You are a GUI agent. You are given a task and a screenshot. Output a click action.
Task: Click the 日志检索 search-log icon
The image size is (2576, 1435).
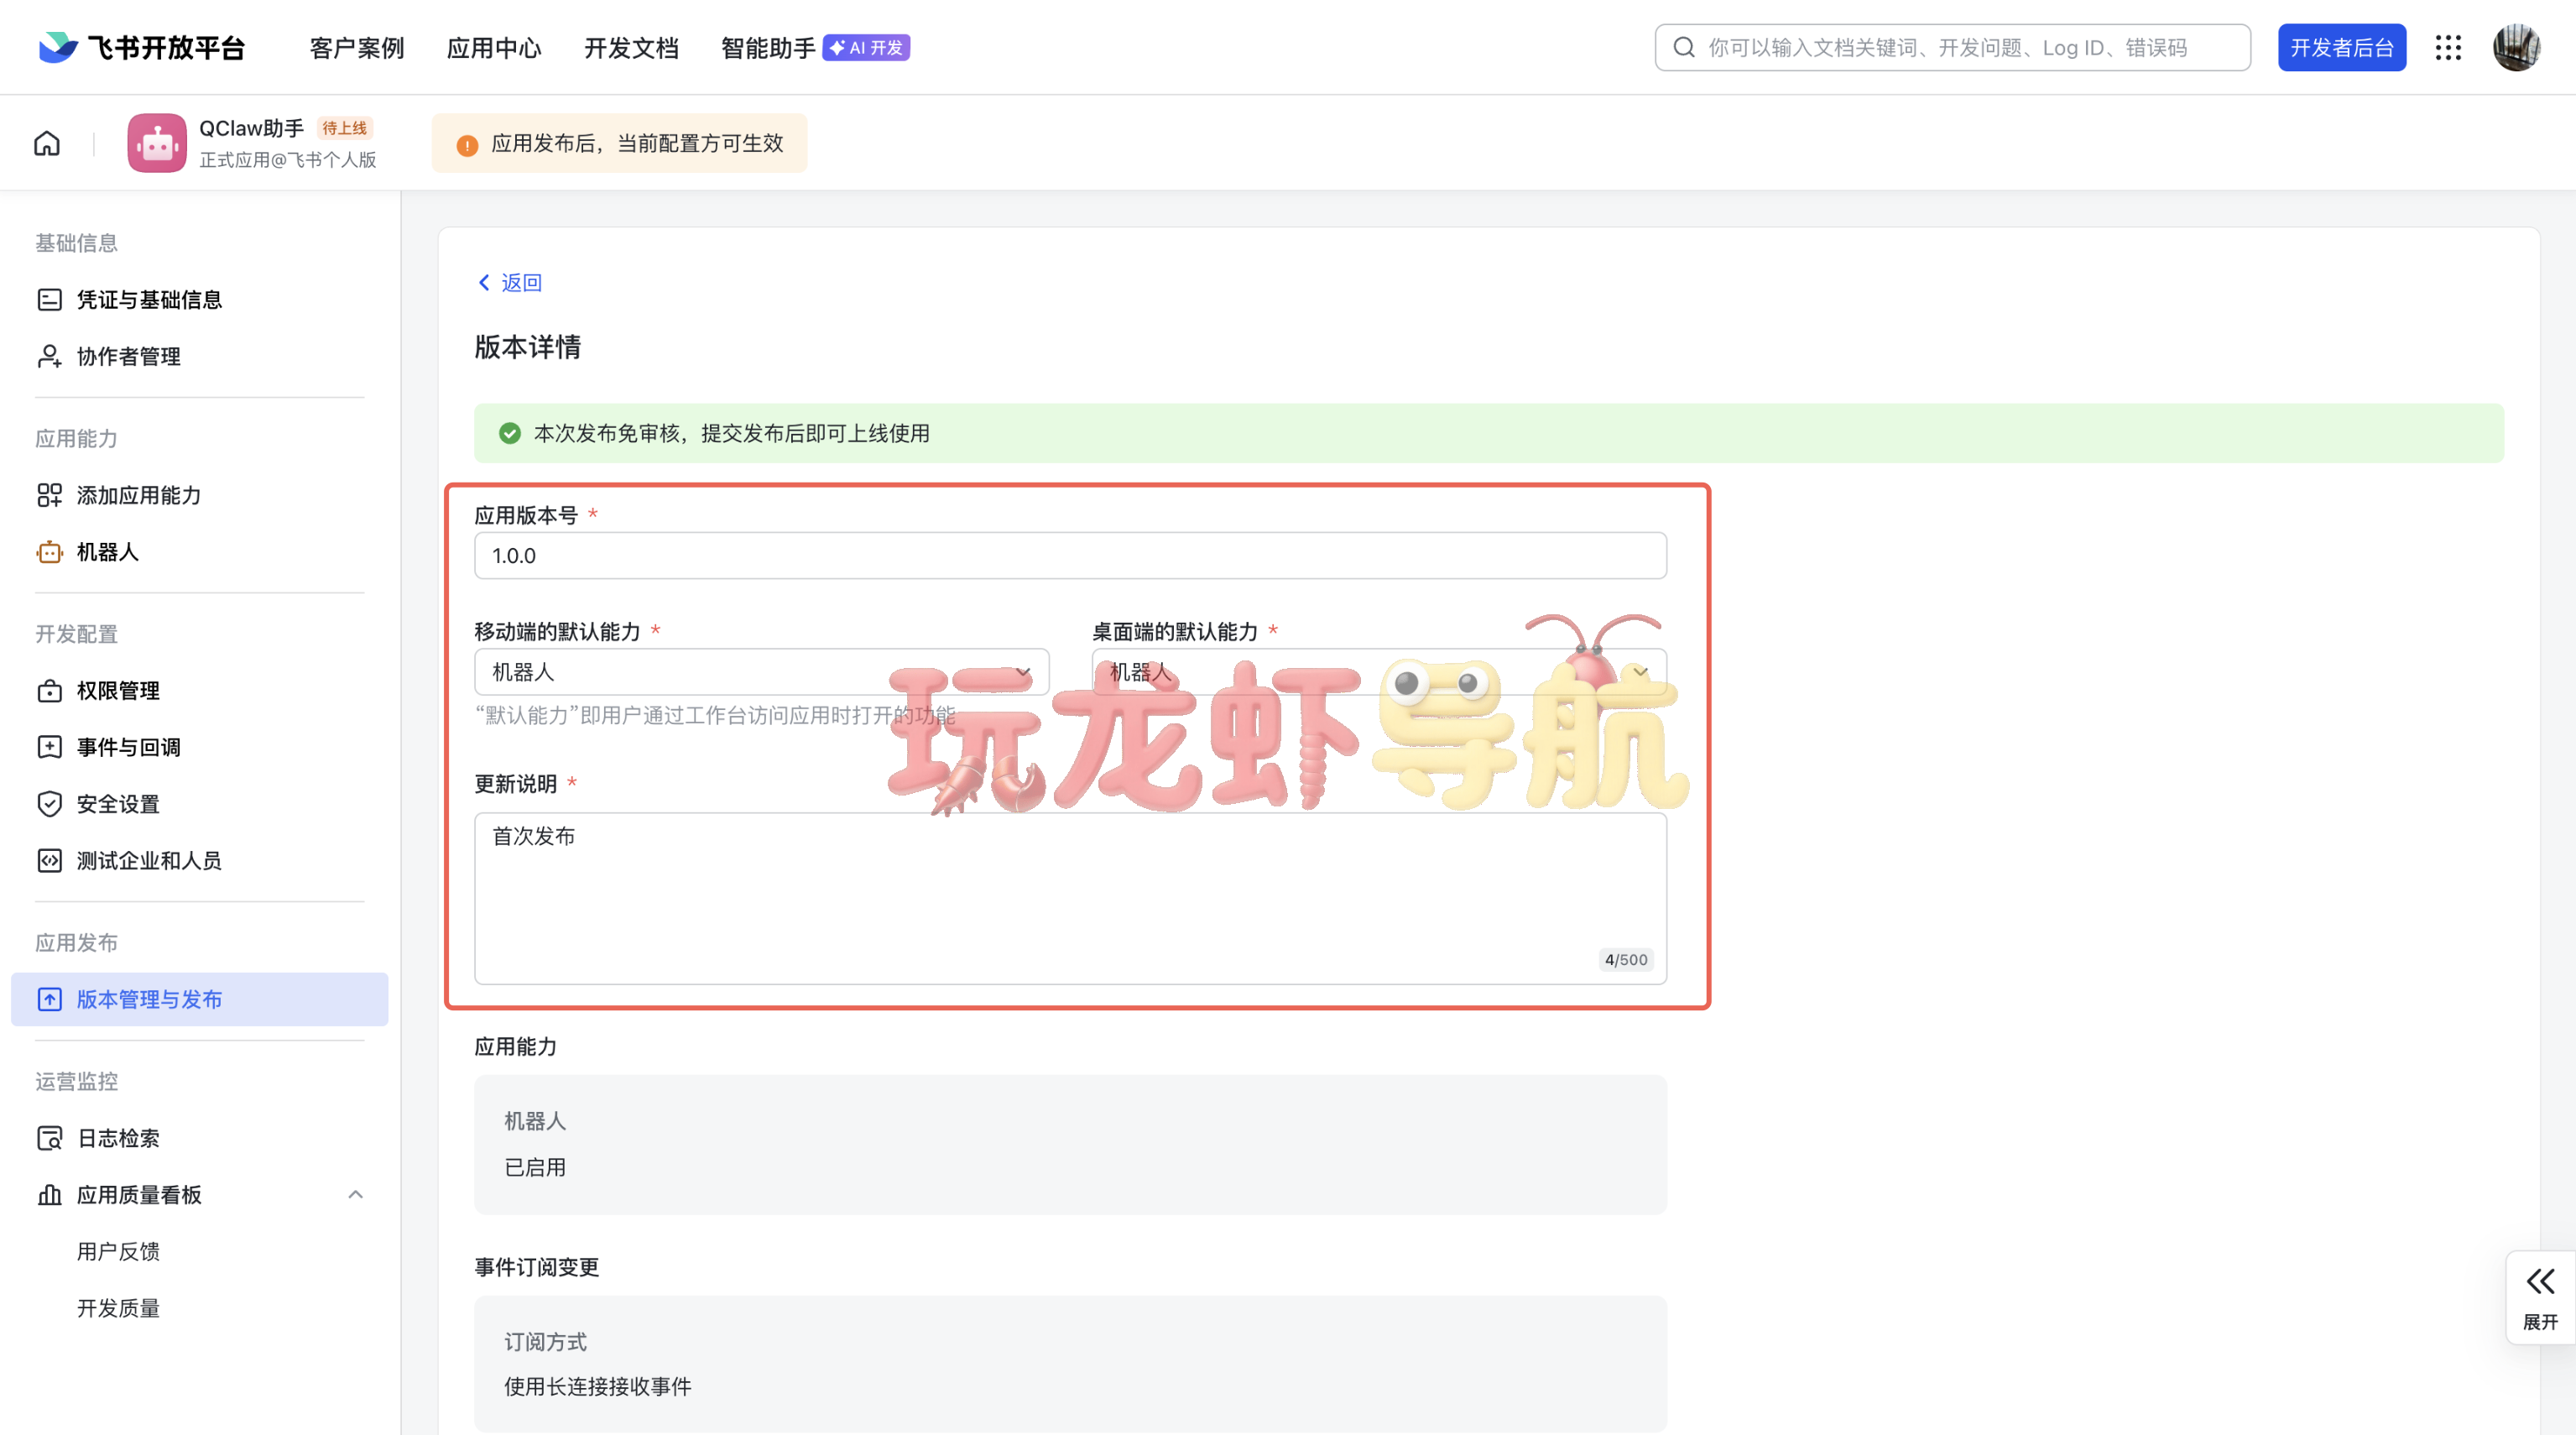[49, 1138]
